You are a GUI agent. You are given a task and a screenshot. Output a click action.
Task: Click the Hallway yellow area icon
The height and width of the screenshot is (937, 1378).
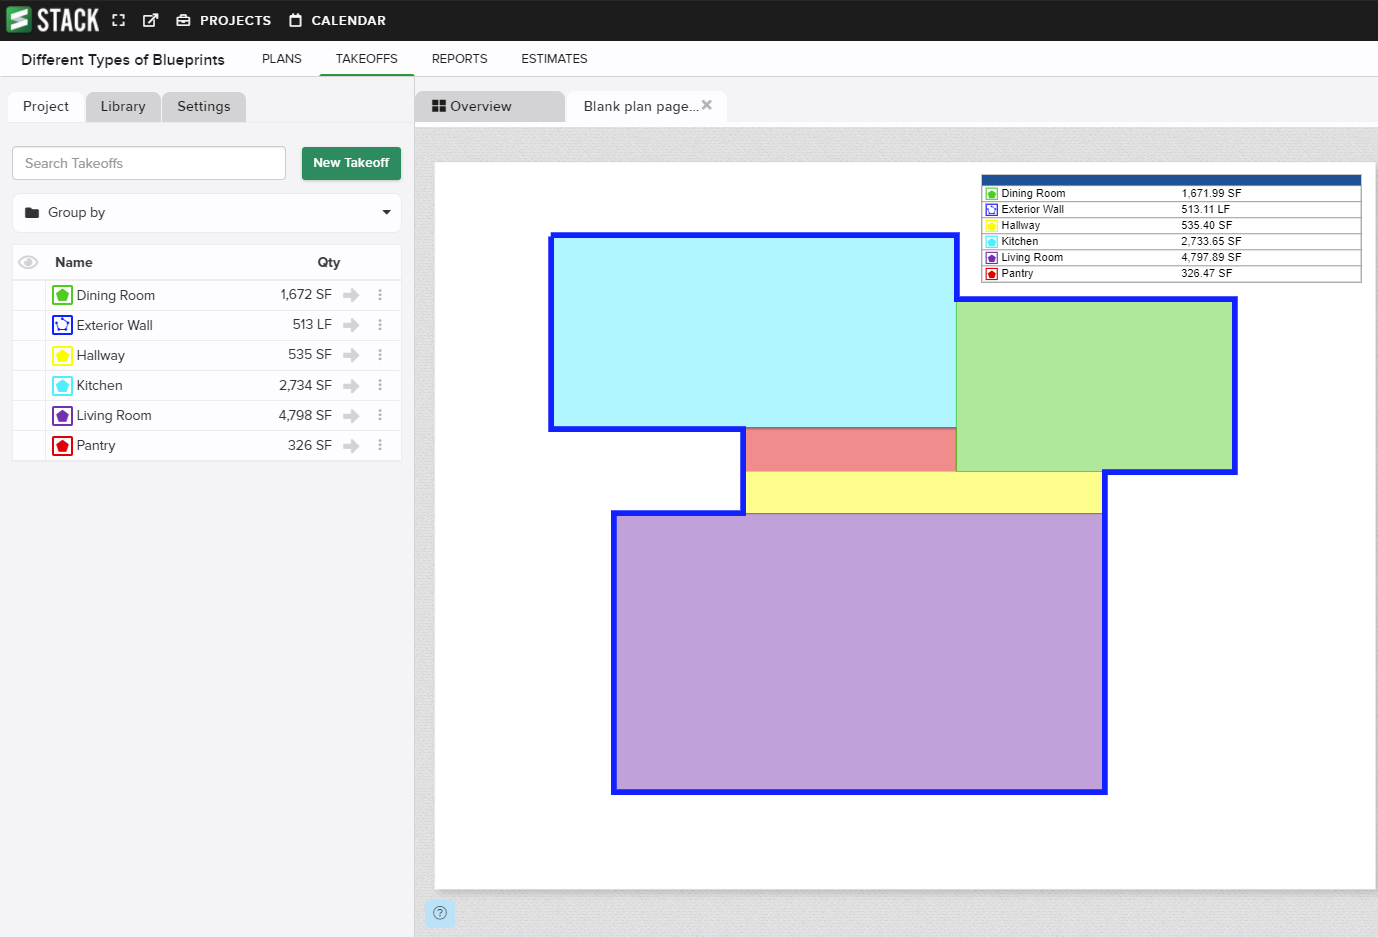tap(62, 355)
